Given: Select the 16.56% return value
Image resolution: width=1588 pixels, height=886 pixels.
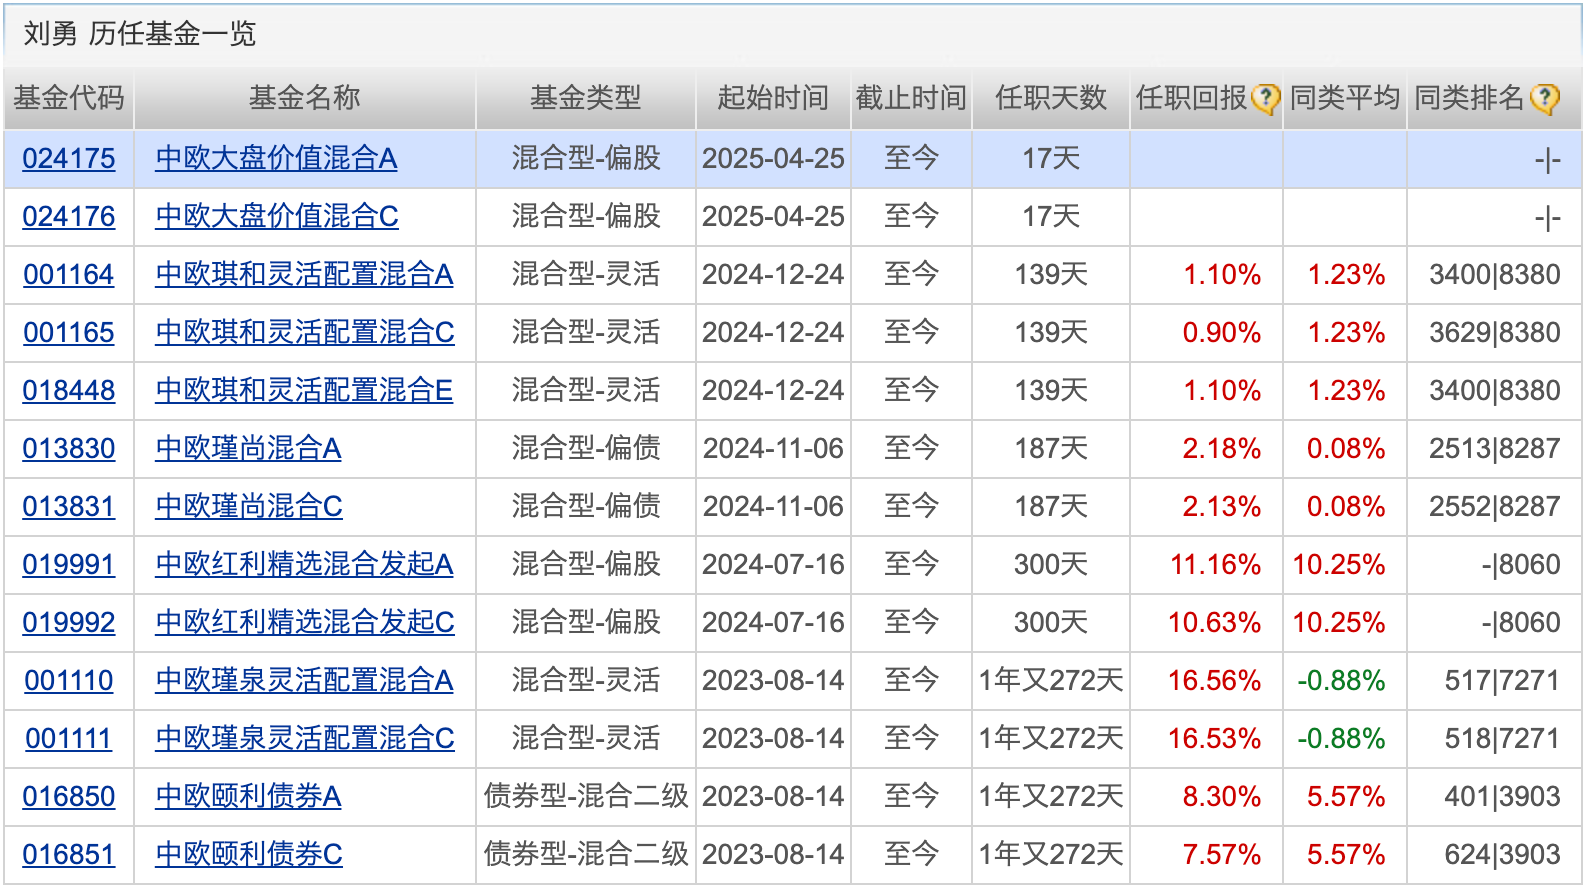Looking at the screenshot, I should [1215, 680].
